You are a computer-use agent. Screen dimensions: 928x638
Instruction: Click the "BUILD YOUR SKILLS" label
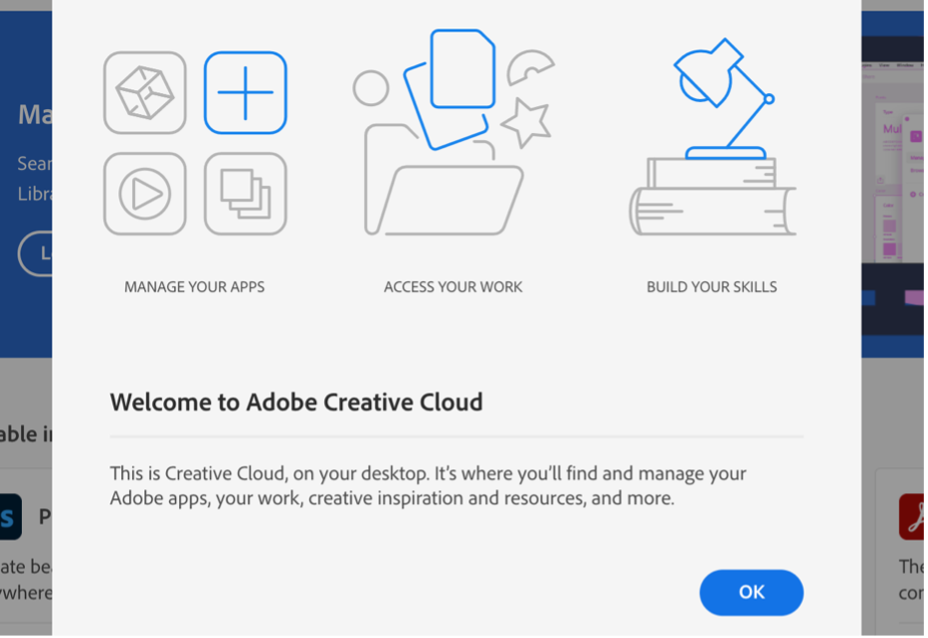[x=712, y=287]
